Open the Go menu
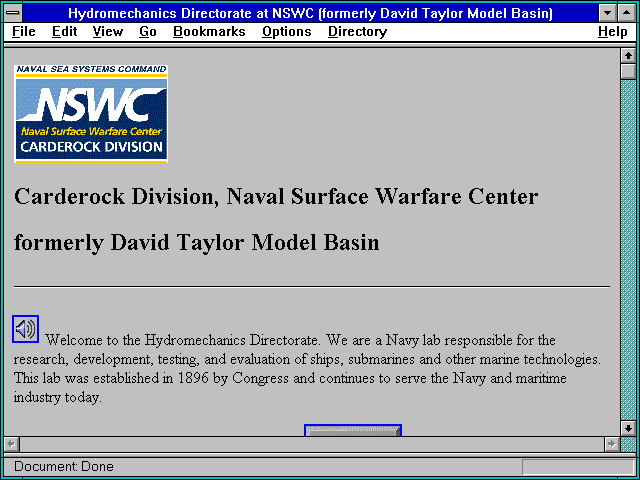The image size is (640, 480). [147, 32]
